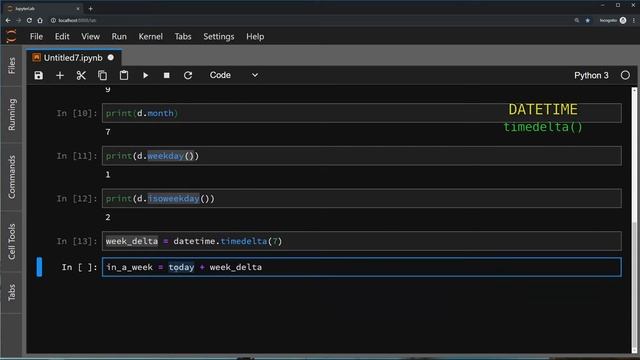The height and width of the screenshot is (360, 640).
Task: Click output 2 of isoweekday cell
Action: [x=108, y=218]
